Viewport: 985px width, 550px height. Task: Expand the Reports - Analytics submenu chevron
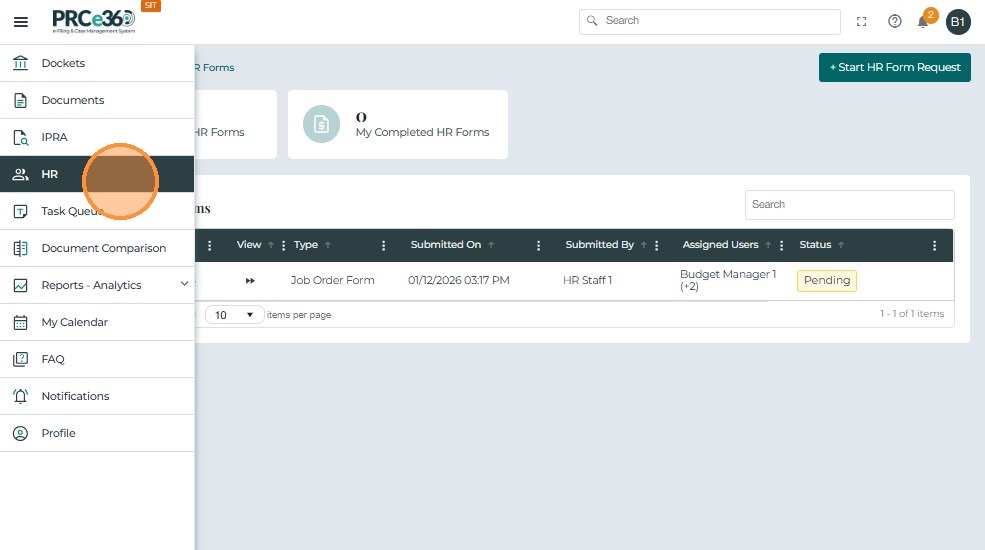(x=184, y=284)
